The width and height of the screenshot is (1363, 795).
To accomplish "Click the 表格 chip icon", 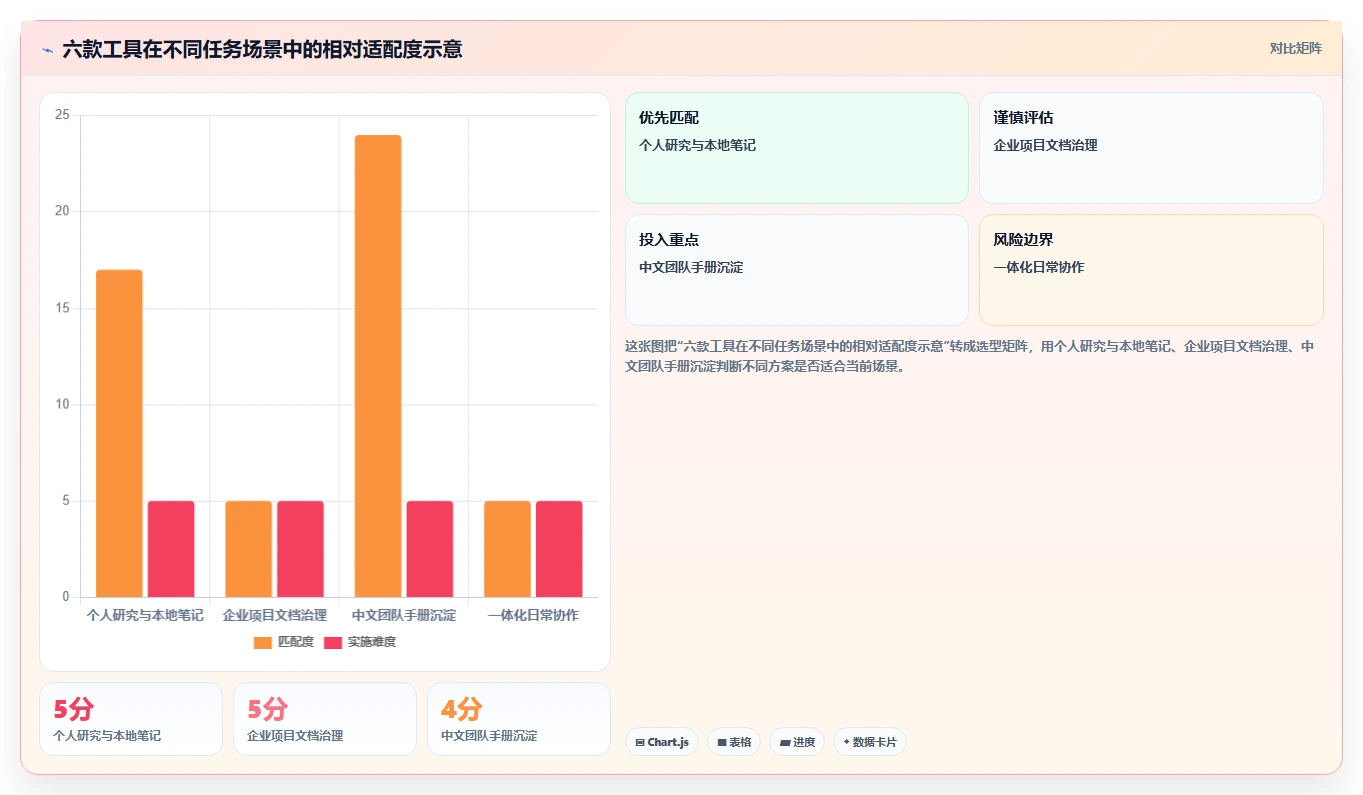I will (722, 743).
